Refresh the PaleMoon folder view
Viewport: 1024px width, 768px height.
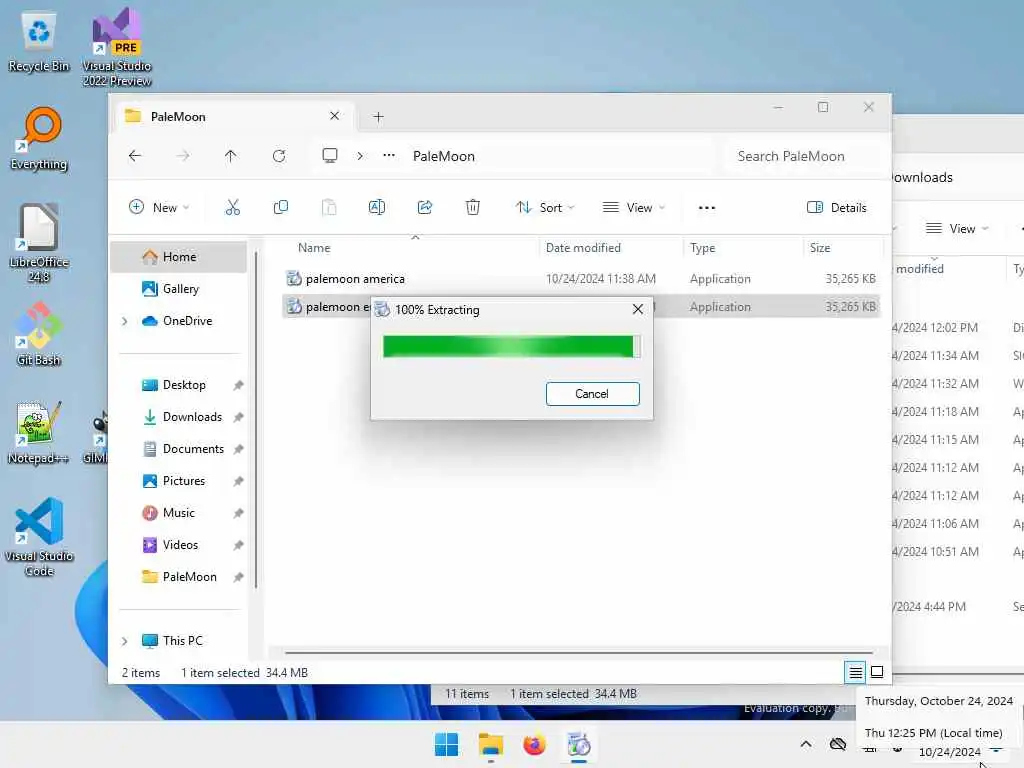pos(279,156)
